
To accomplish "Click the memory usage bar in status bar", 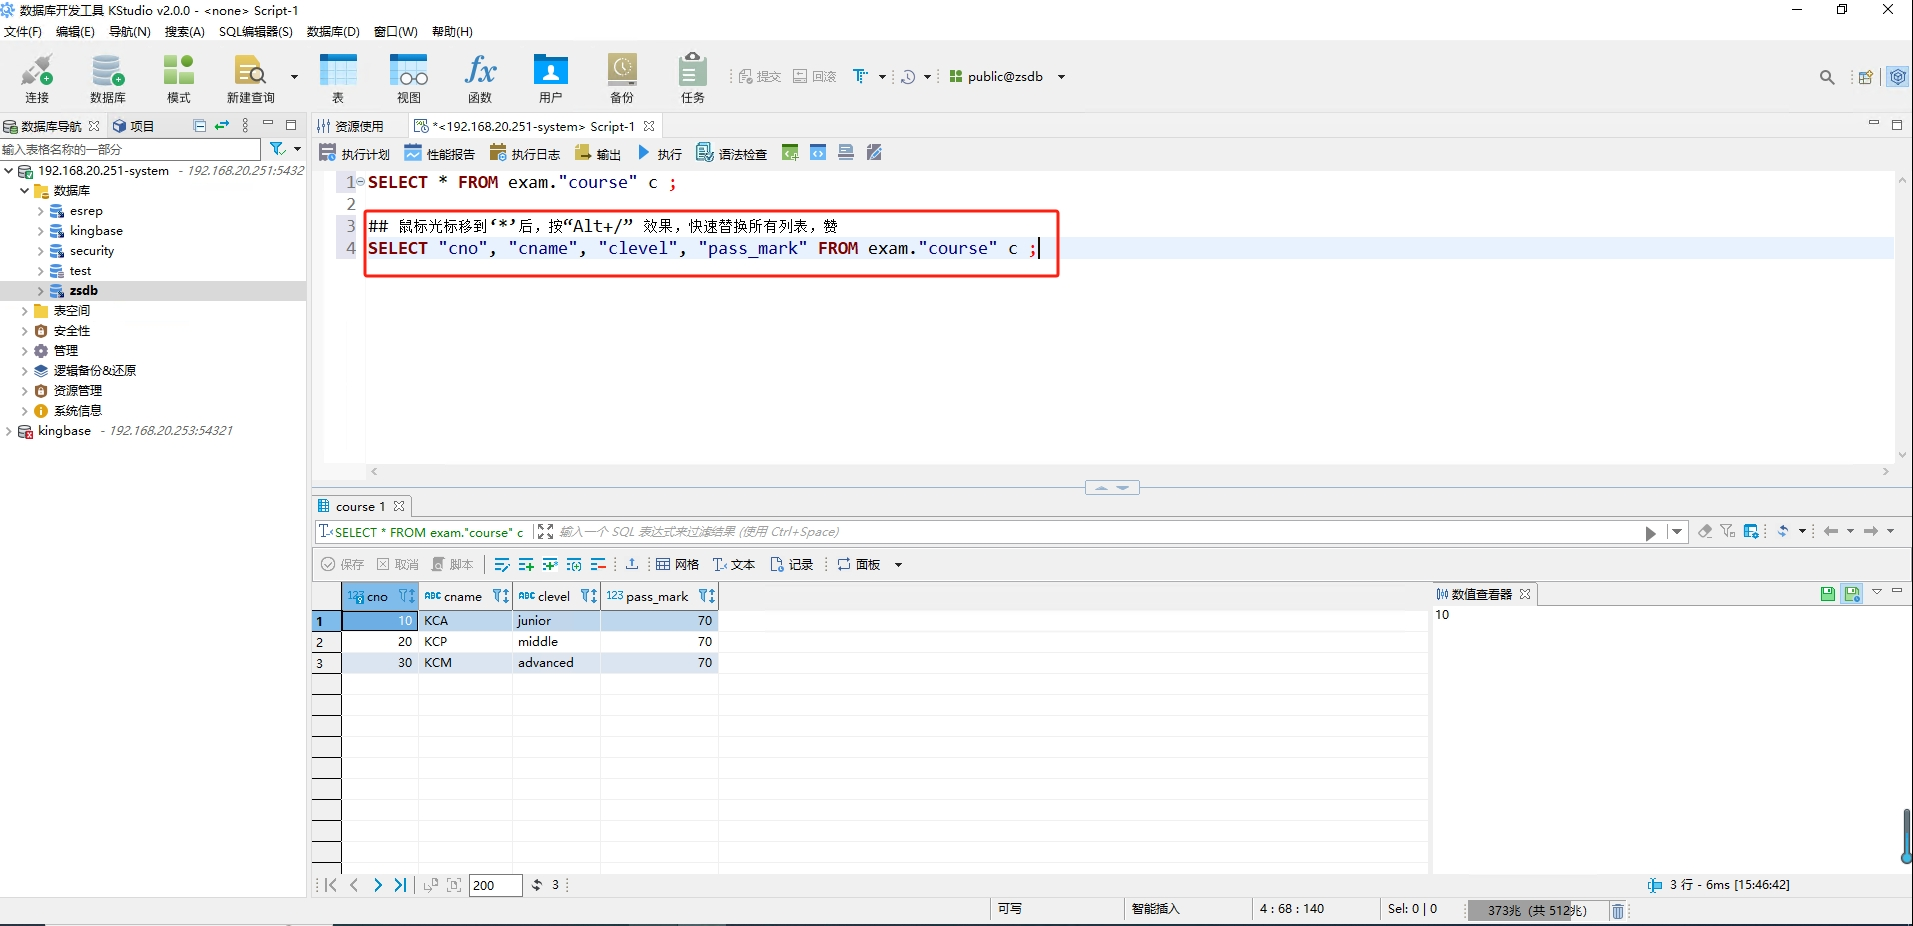I will pos(1536,910).
